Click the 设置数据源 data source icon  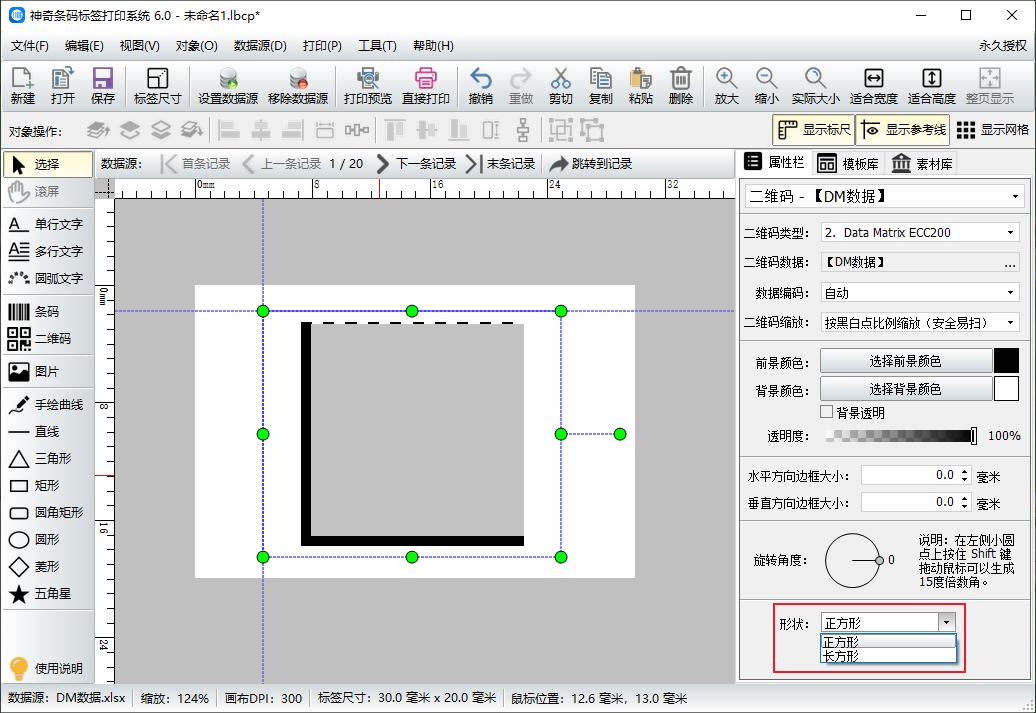click(227, 86)
